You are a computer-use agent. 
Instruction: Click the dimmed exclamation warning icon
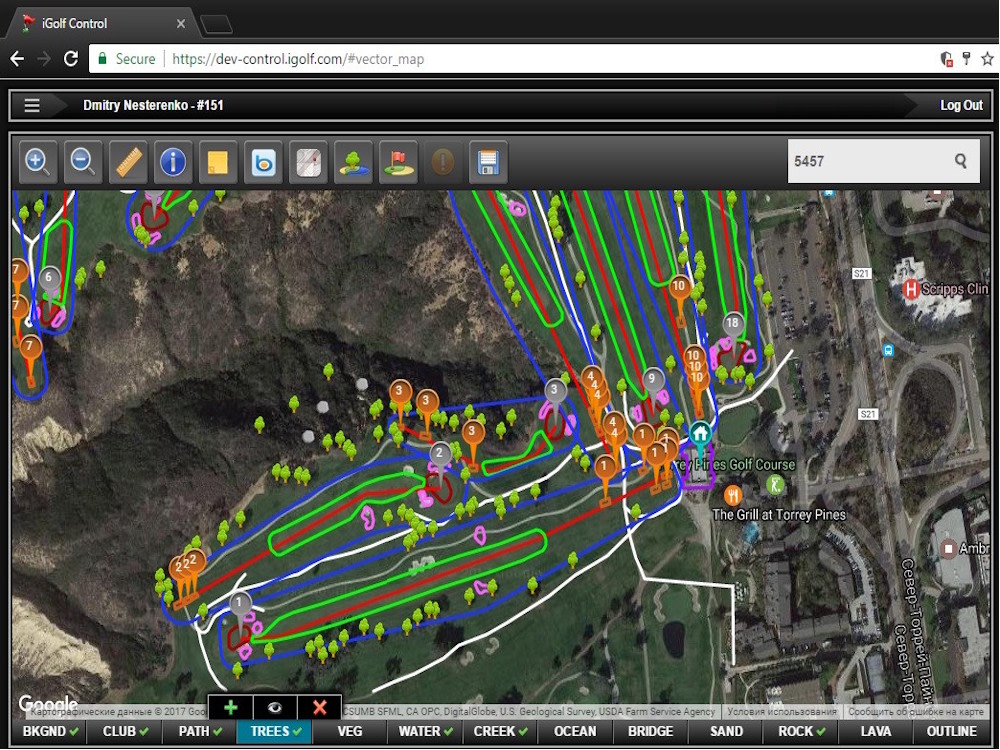(x=443, y=162)
